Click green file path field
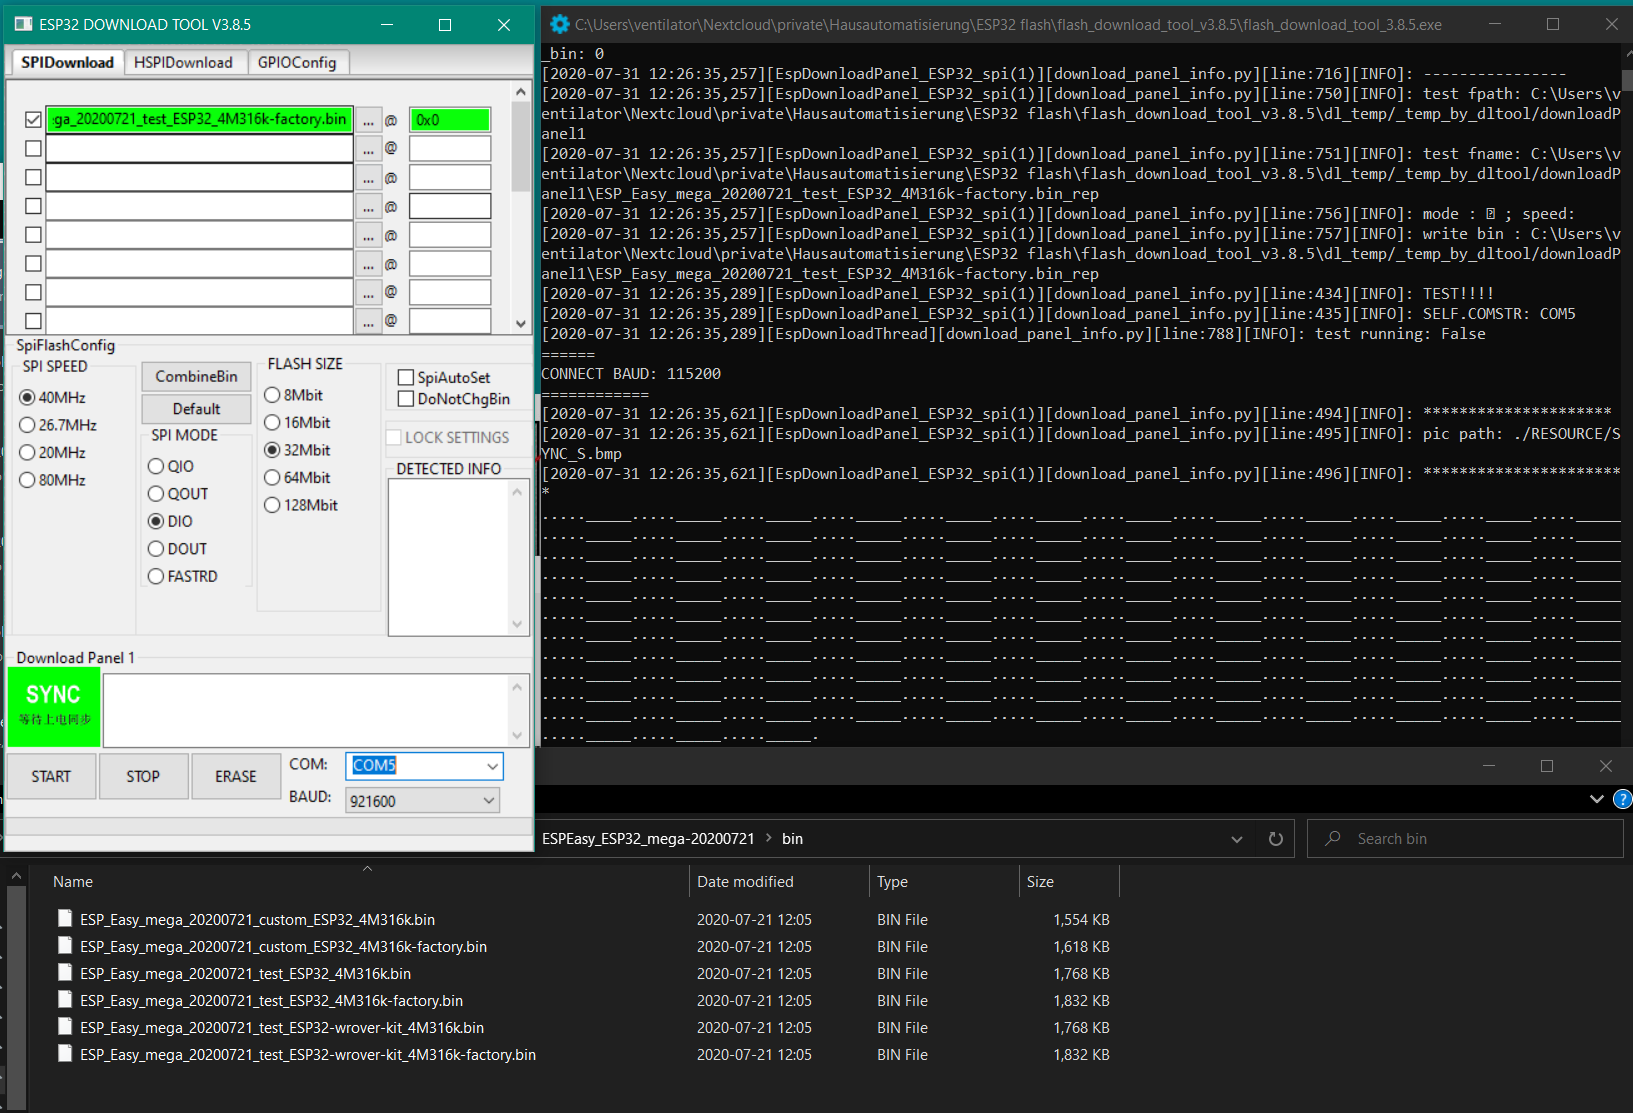The height and width of the screenshot is (1113, 1633). tap(200, 120)
